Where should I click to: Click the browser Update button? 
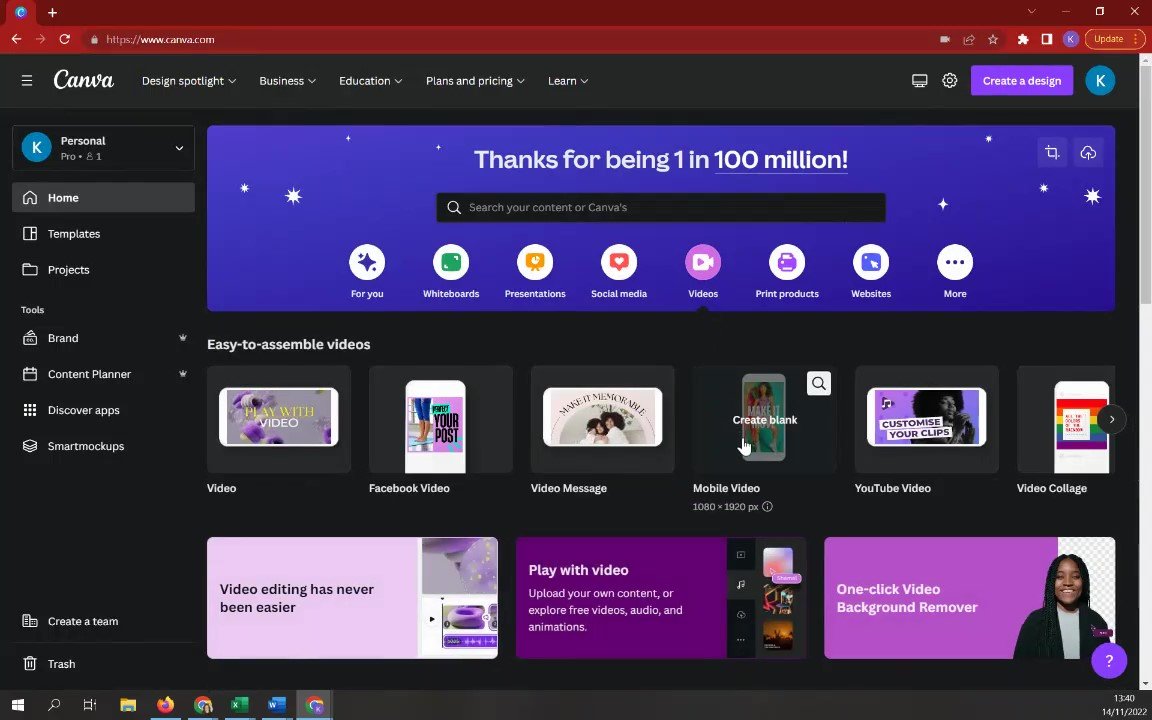point(1113,40)
